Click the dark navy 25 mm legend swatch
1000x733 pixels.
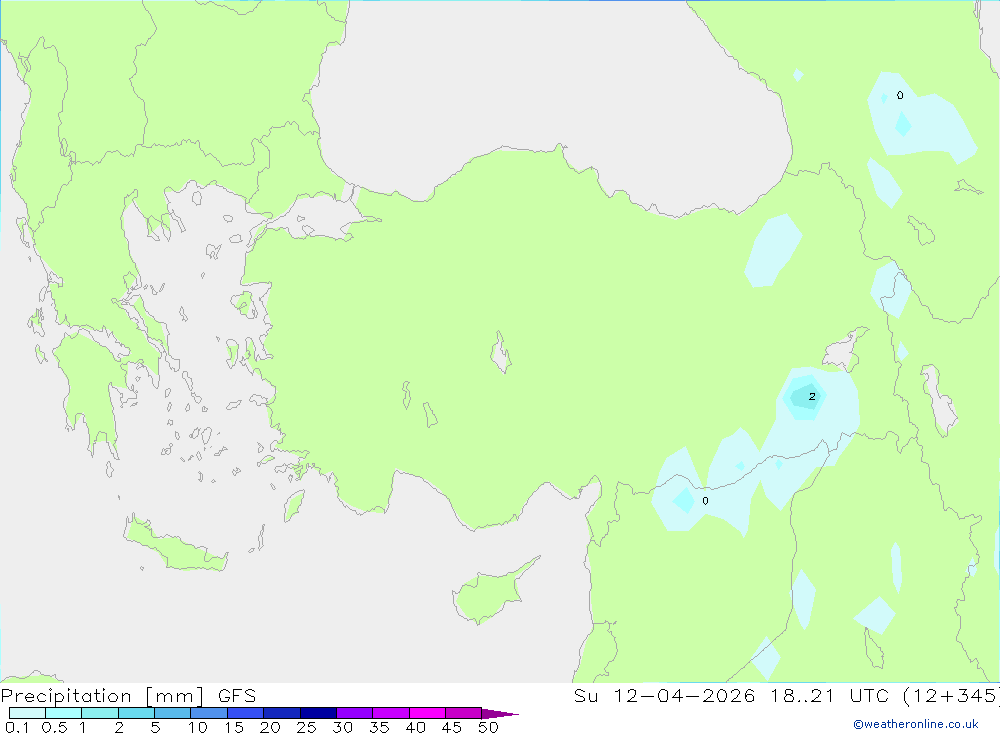pyautogui.click(x=318, y=713)
